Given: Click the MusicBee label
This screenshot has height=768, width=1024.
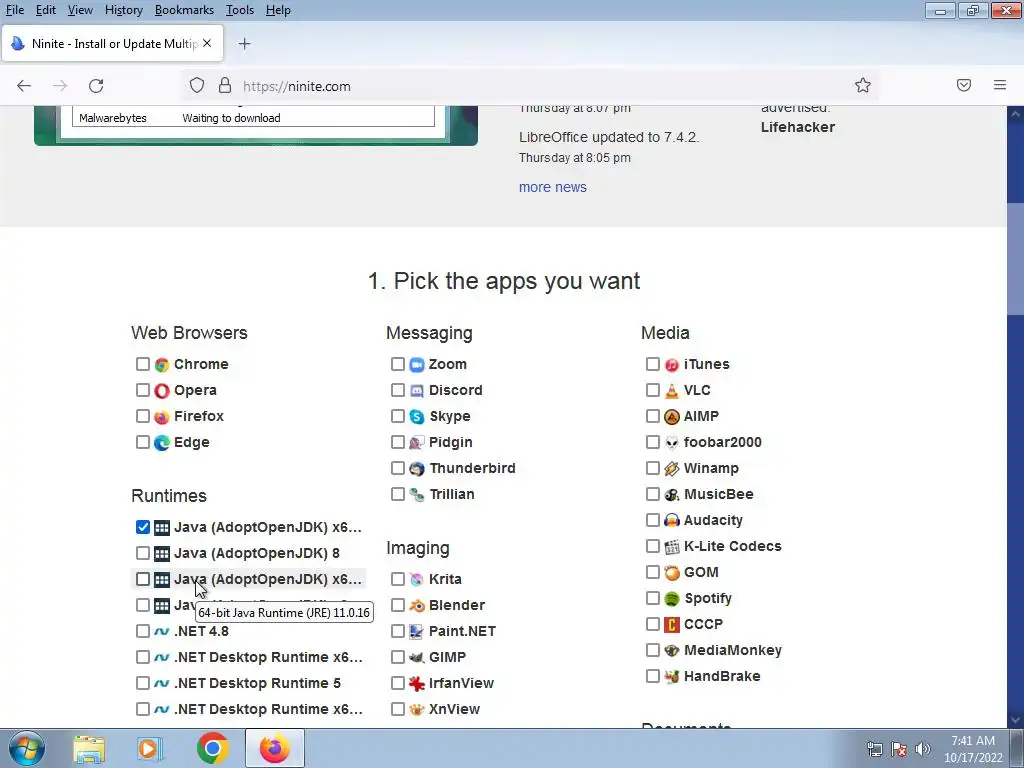Looking at the screenshot, I should point(718,494).
